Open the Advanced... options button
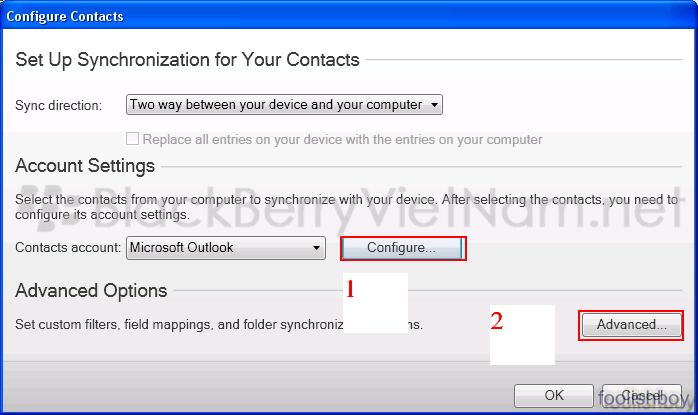698x415 pixels. click(631, 325)
